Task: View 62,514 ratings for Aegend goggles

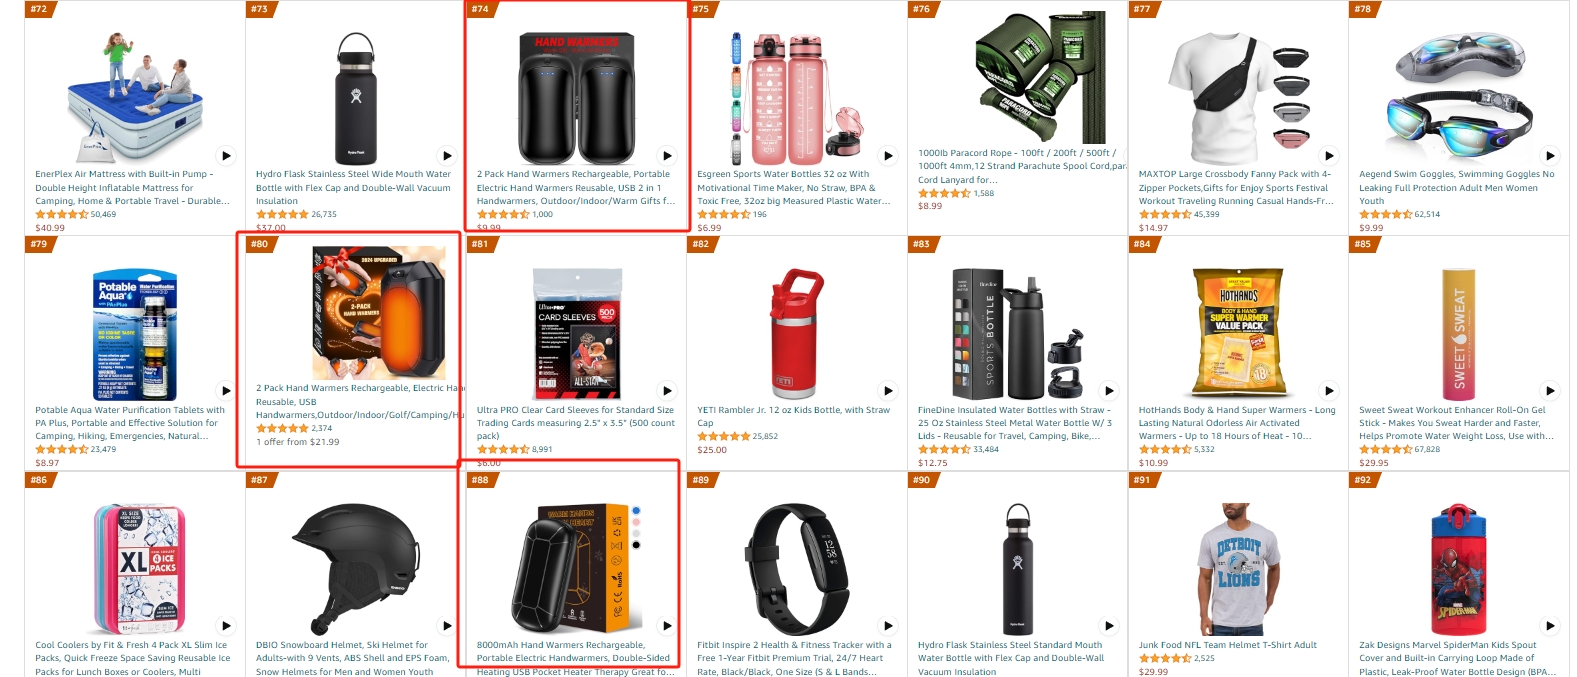Action: pyautogui.click(x=1427, y=214)
